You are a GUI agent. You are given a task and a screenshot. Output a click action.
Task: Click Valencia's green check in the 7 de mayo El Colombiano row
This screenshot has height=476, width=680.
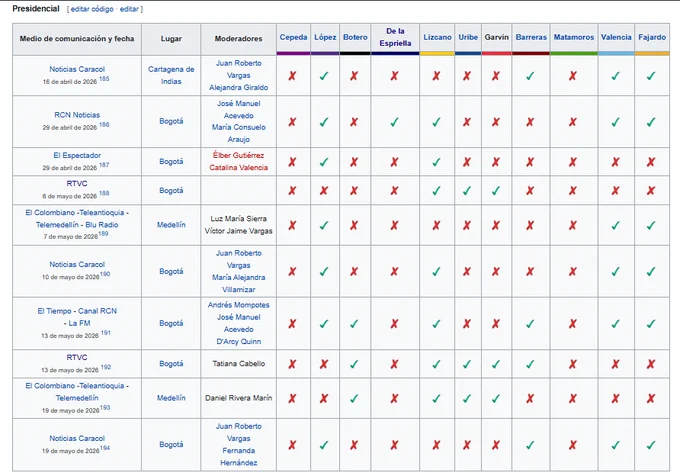coord(616,225)
